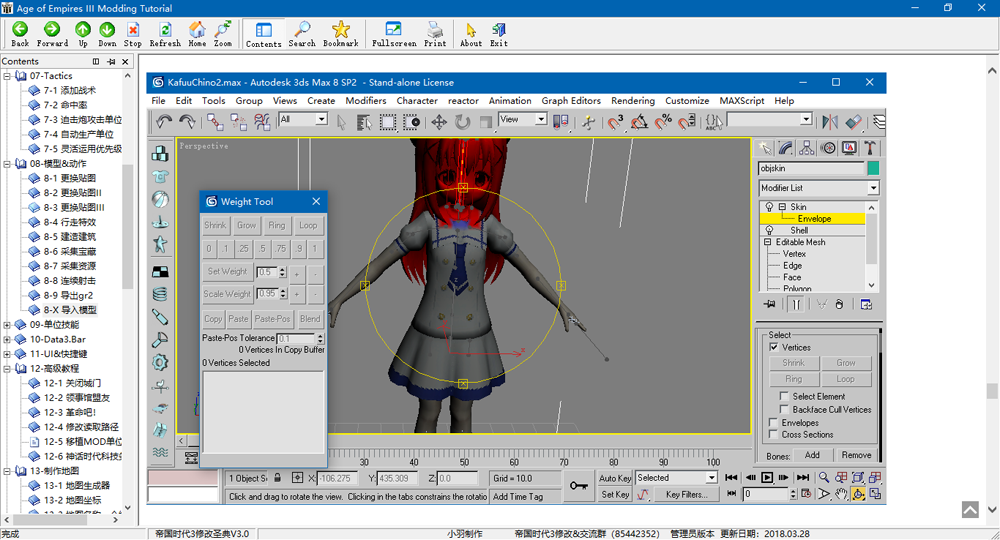
Task: Toggle the Envelopes checkbox
Action: pyautogui.click(x=774, y=423)
